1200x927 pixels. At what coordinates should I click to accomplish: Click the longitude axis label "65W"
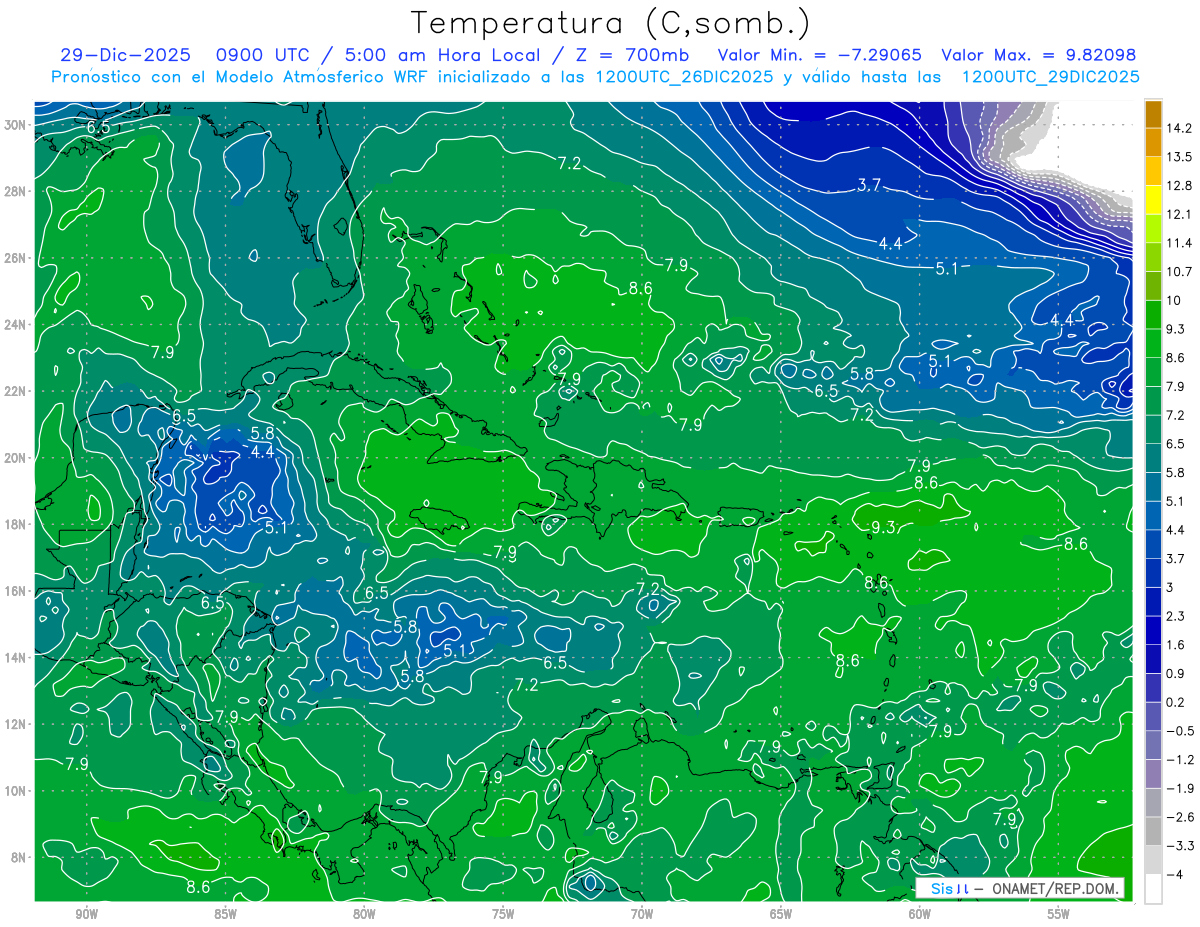(x=781, y=914)
